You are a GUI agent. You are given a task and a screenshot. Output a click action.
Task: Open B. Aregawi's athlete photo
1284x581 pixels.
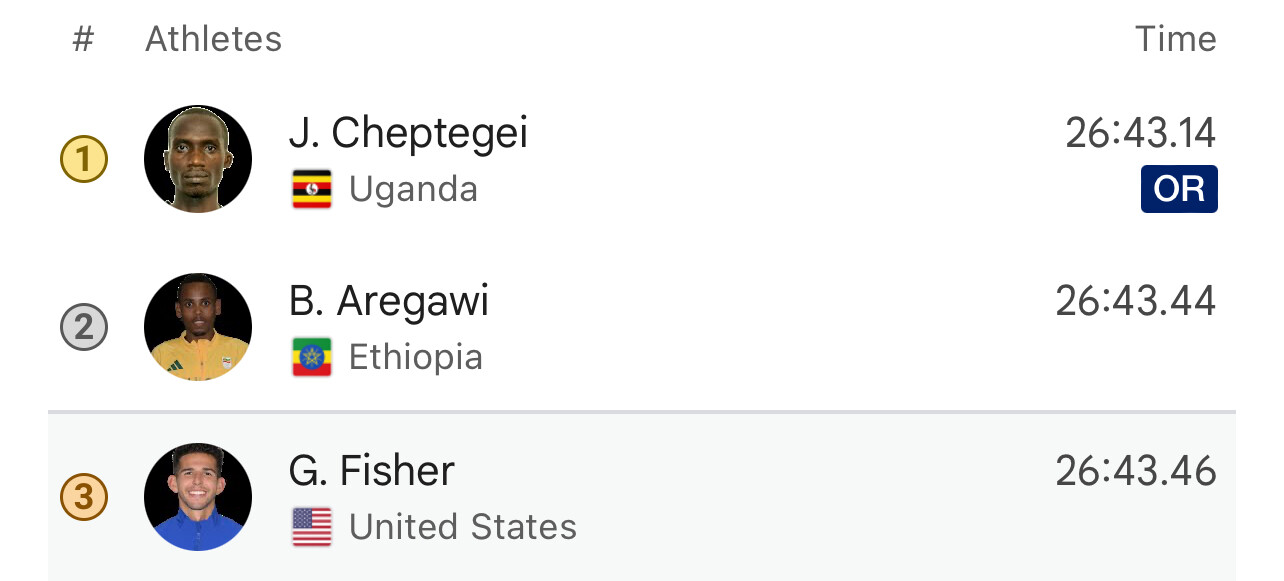(198, 327)
